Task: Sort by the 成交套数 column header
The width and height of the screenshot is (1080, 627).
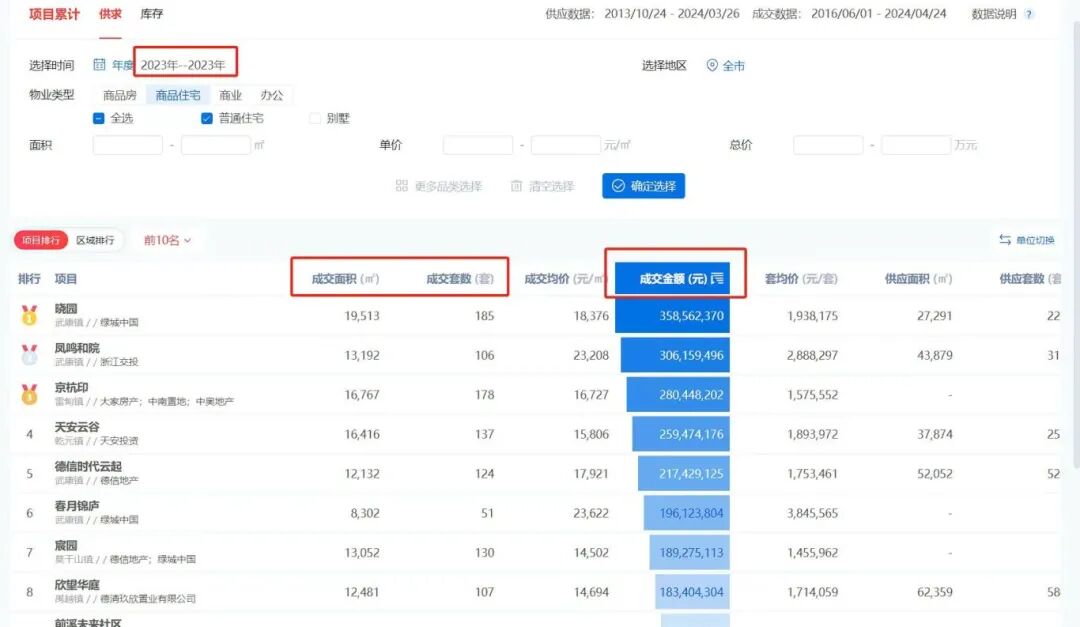Action: 459,278
